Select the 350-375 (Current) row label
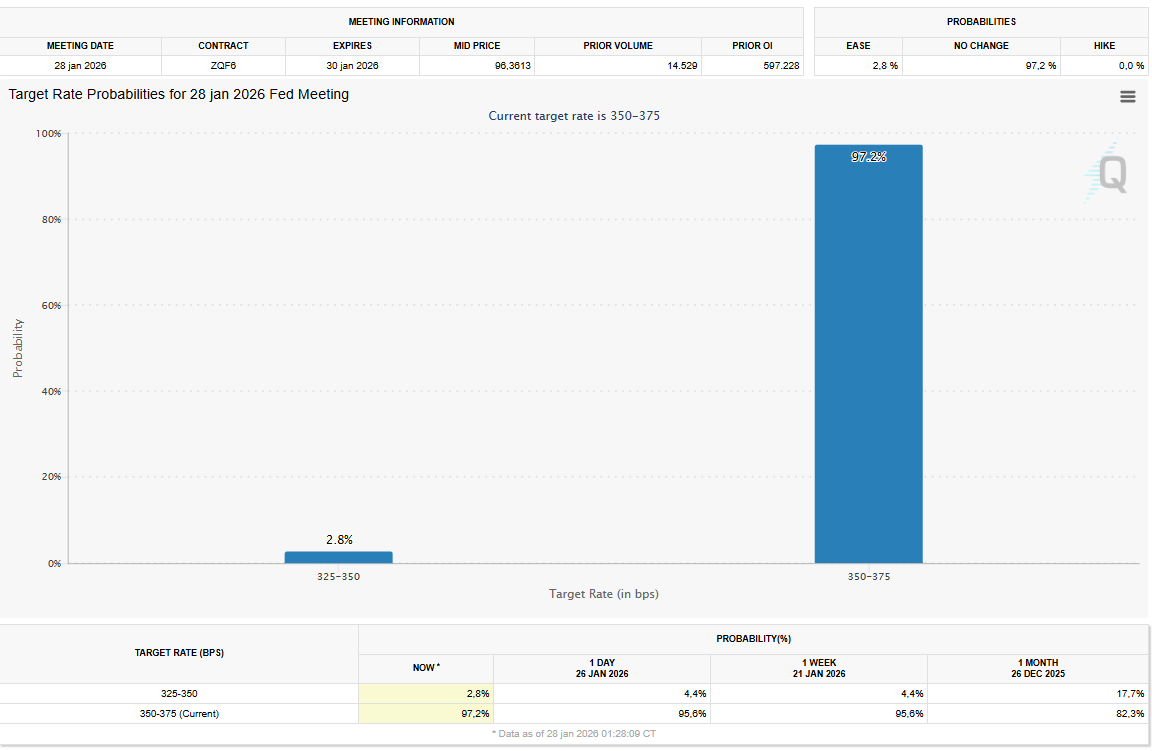1152x751 pixels. tap(179, 714)
